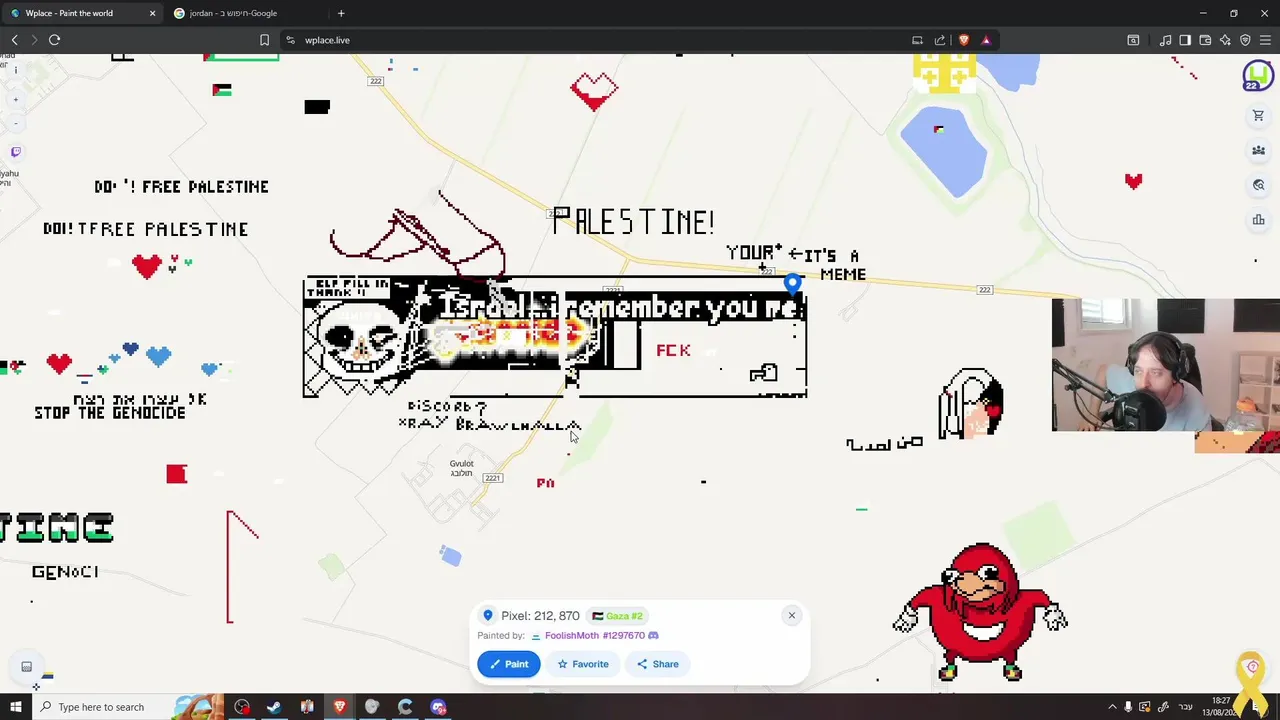Open the map explore search icon
1280x720 pixels.
point(1258,185)
